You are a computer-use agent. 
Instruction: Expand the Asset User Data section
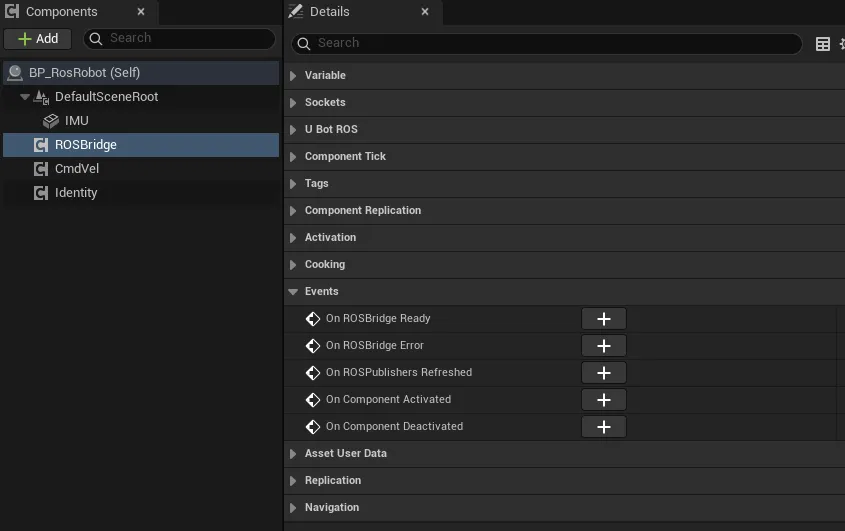pos(293,453)
